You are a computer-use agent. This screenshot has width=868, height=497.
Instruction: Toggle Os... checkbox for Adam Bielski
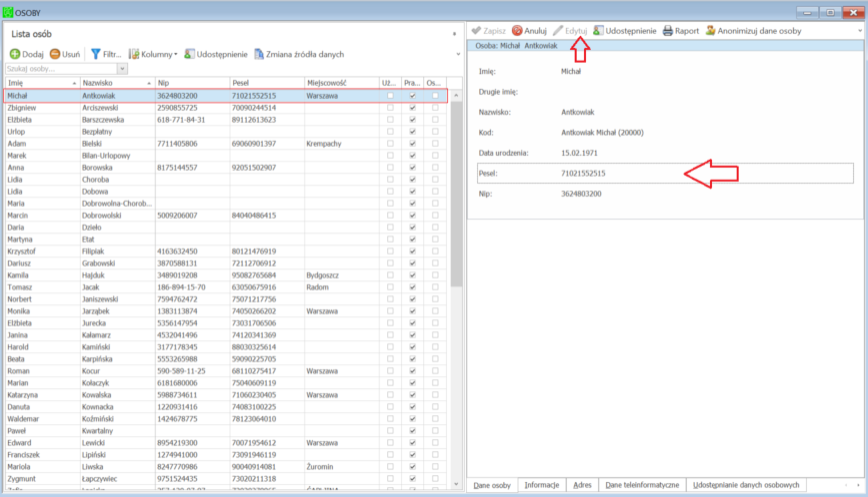(435, 143)
